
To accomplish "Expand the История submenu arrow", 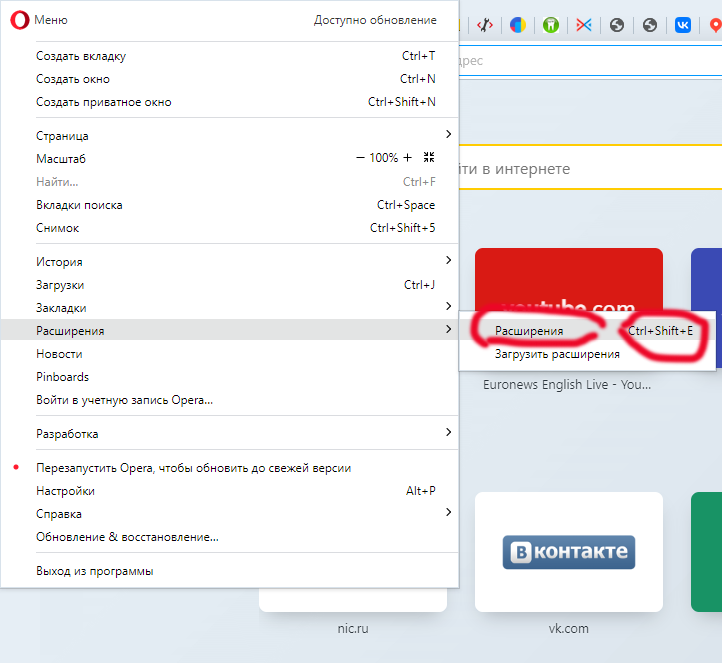I will point(448,260).
